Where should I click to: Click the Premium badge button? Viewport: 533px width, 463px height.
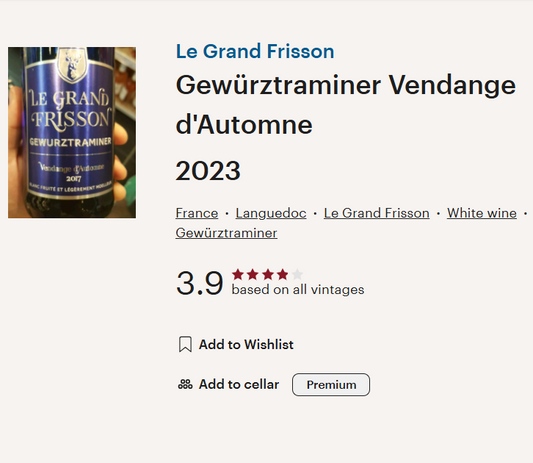(x=331, y=384)
